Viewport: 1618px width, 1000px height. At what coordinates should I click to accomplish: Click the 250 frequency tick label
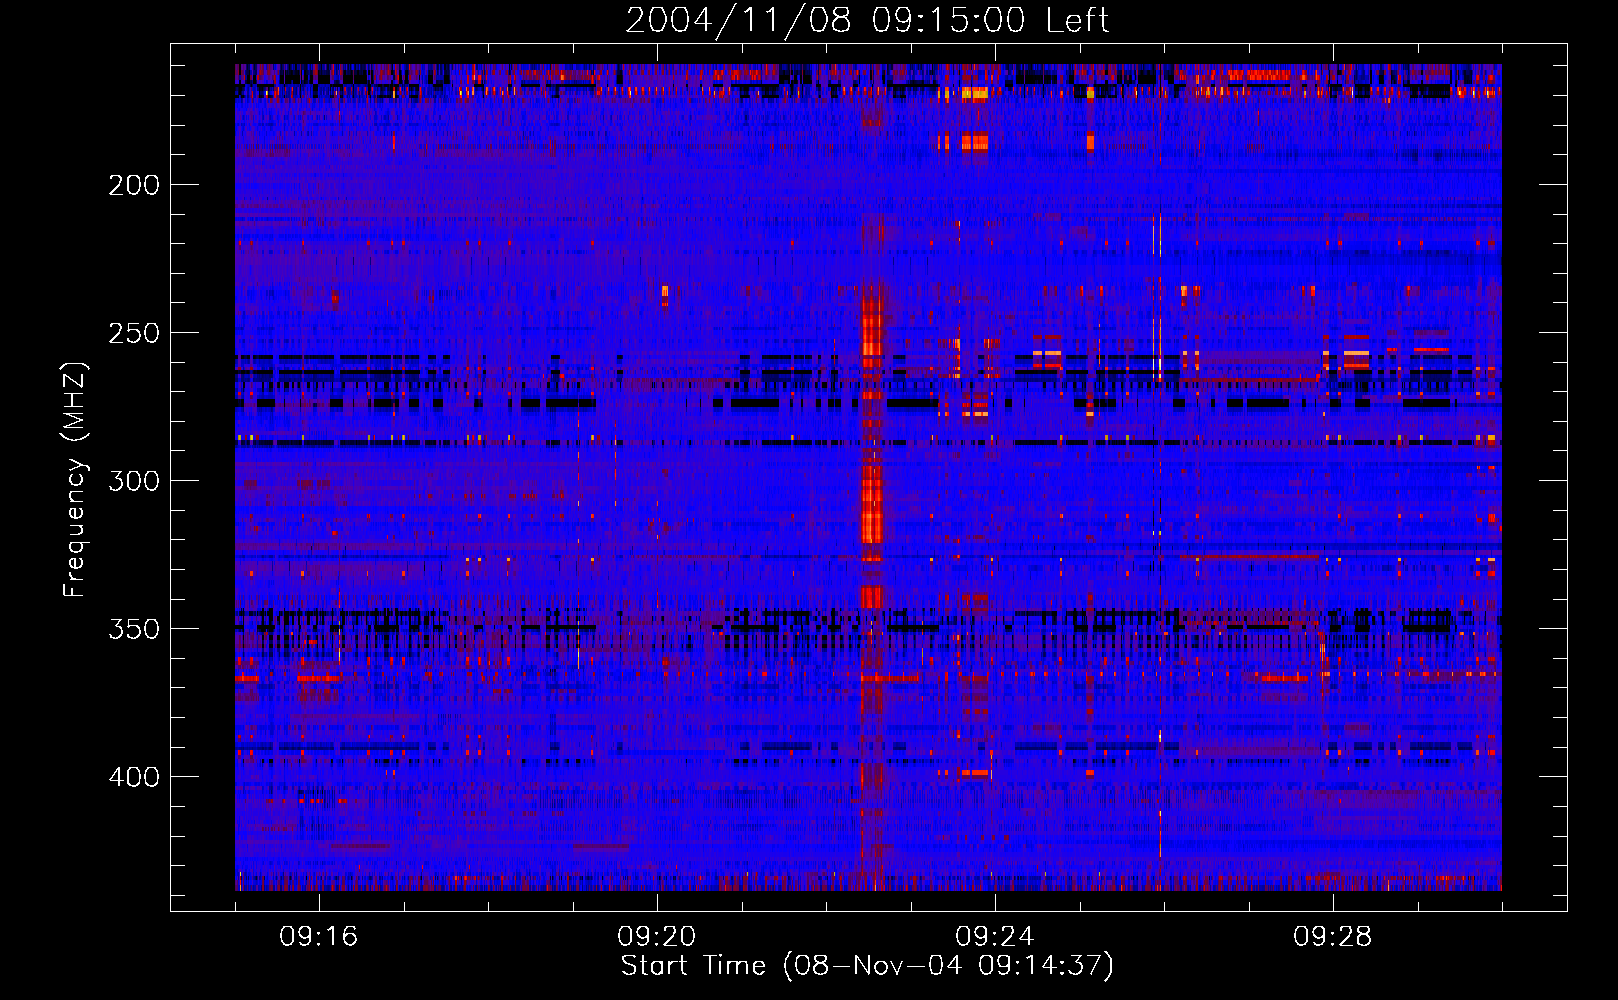(134, 333)
